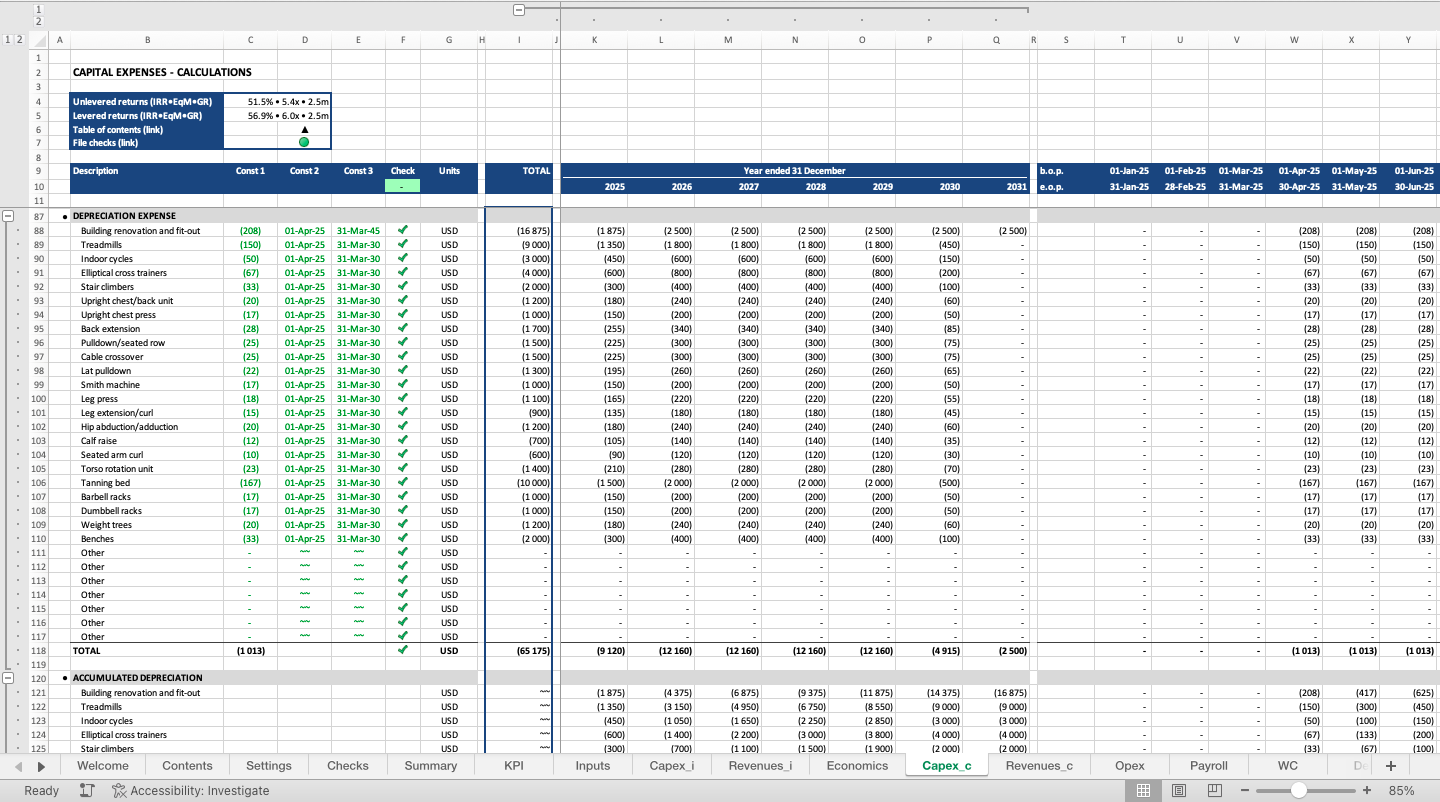Open the Payroll sheet tab
This screenshot has width=1440, height=802.
click(x=1208, y=765)
